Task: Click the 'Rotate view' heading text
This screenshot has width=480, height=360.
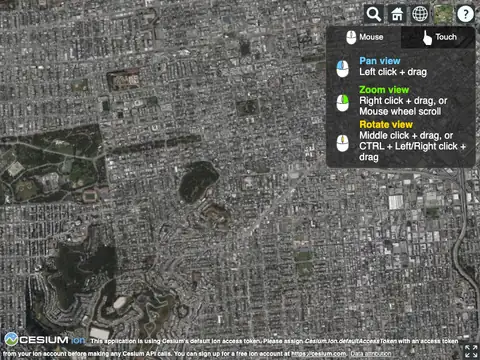Action: click(x=386, y=124)
